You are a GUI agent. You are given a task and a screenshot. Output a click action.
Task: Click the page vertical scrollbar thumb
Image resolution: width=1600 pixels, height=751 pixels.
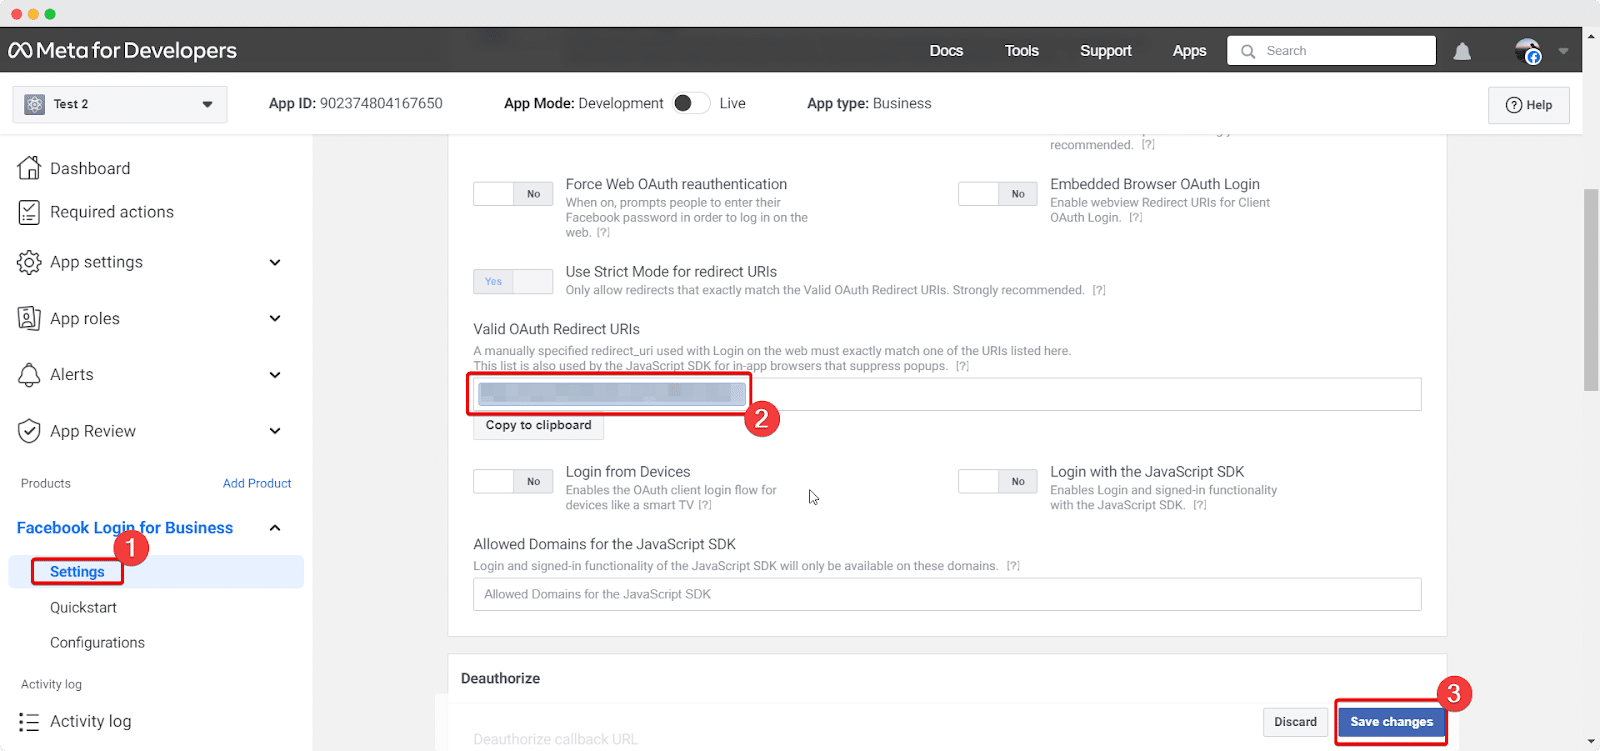[x=1591, y=290]
